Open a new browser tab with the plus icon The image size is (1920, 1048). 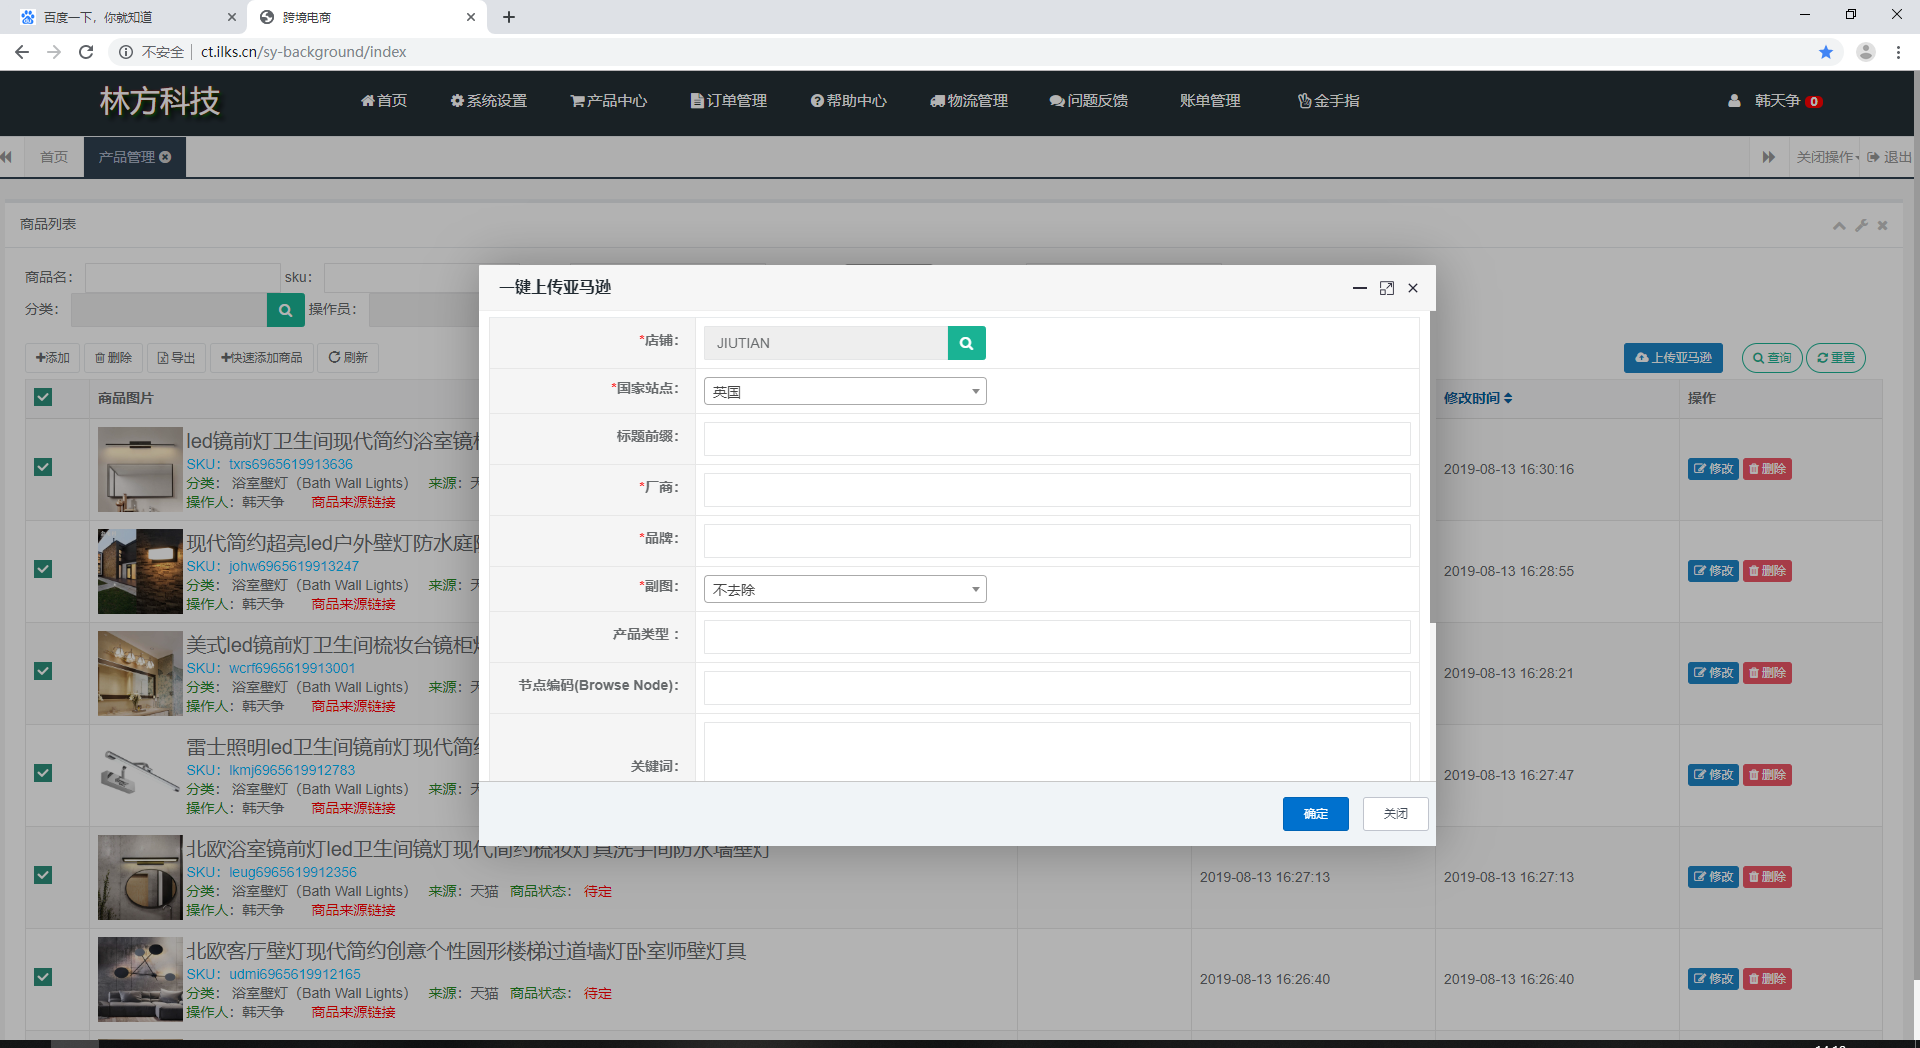509,17
